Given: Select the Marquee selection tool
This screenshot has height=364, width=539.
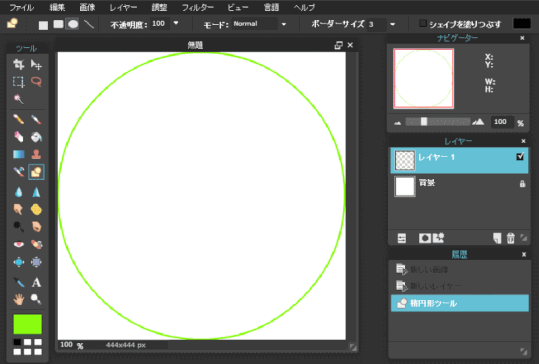Looking at the screenshot, I should pos(19,82).
